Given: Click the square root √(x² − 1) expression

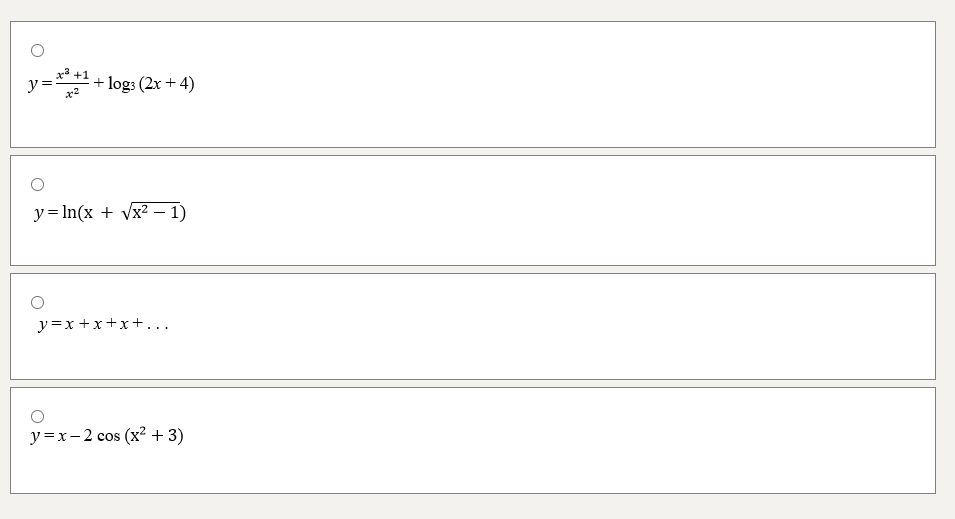Looking at the screenshot, I should pyautogui.click(x=149, y=212).
